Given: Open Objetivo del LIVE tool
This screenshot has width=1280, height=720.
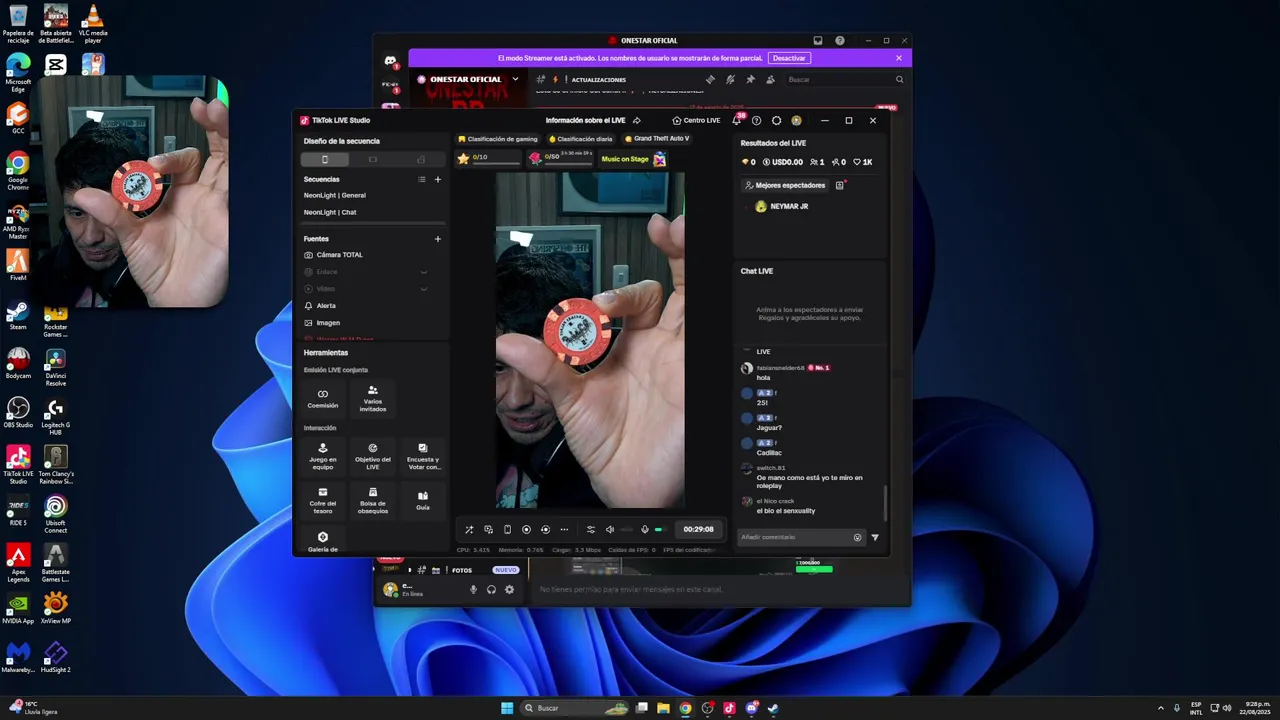Looking at the screenshot, I should click(x=373, y=455).
